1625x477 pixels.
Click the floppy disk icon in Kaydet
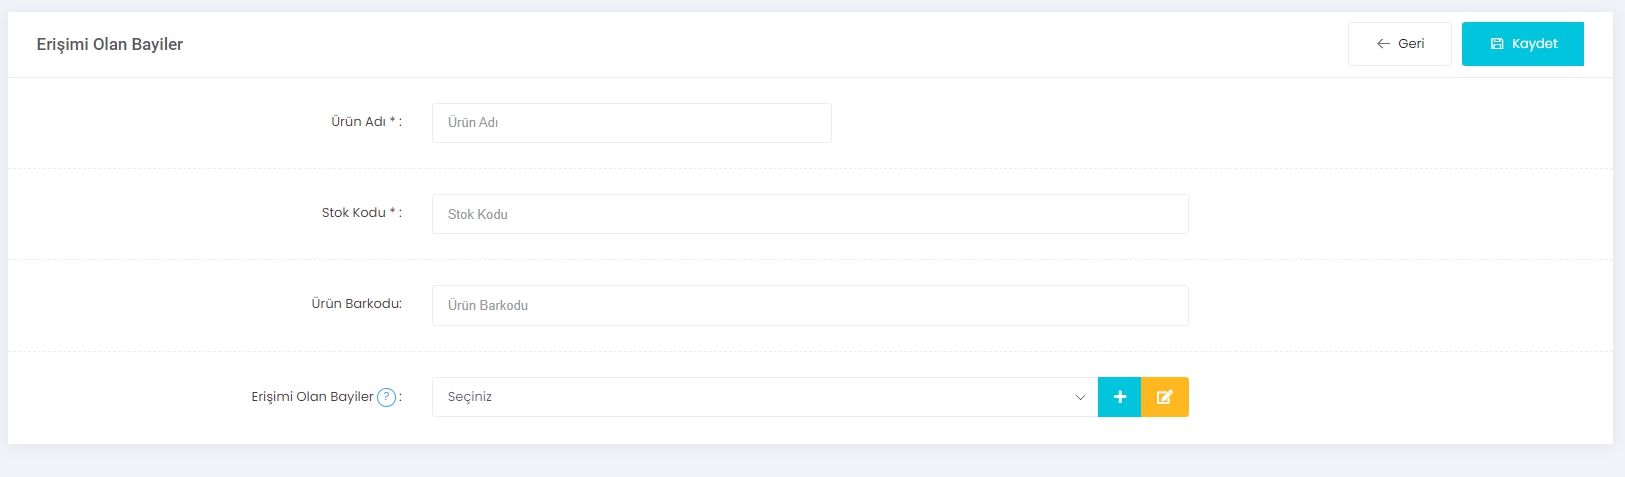(1497, 44)
